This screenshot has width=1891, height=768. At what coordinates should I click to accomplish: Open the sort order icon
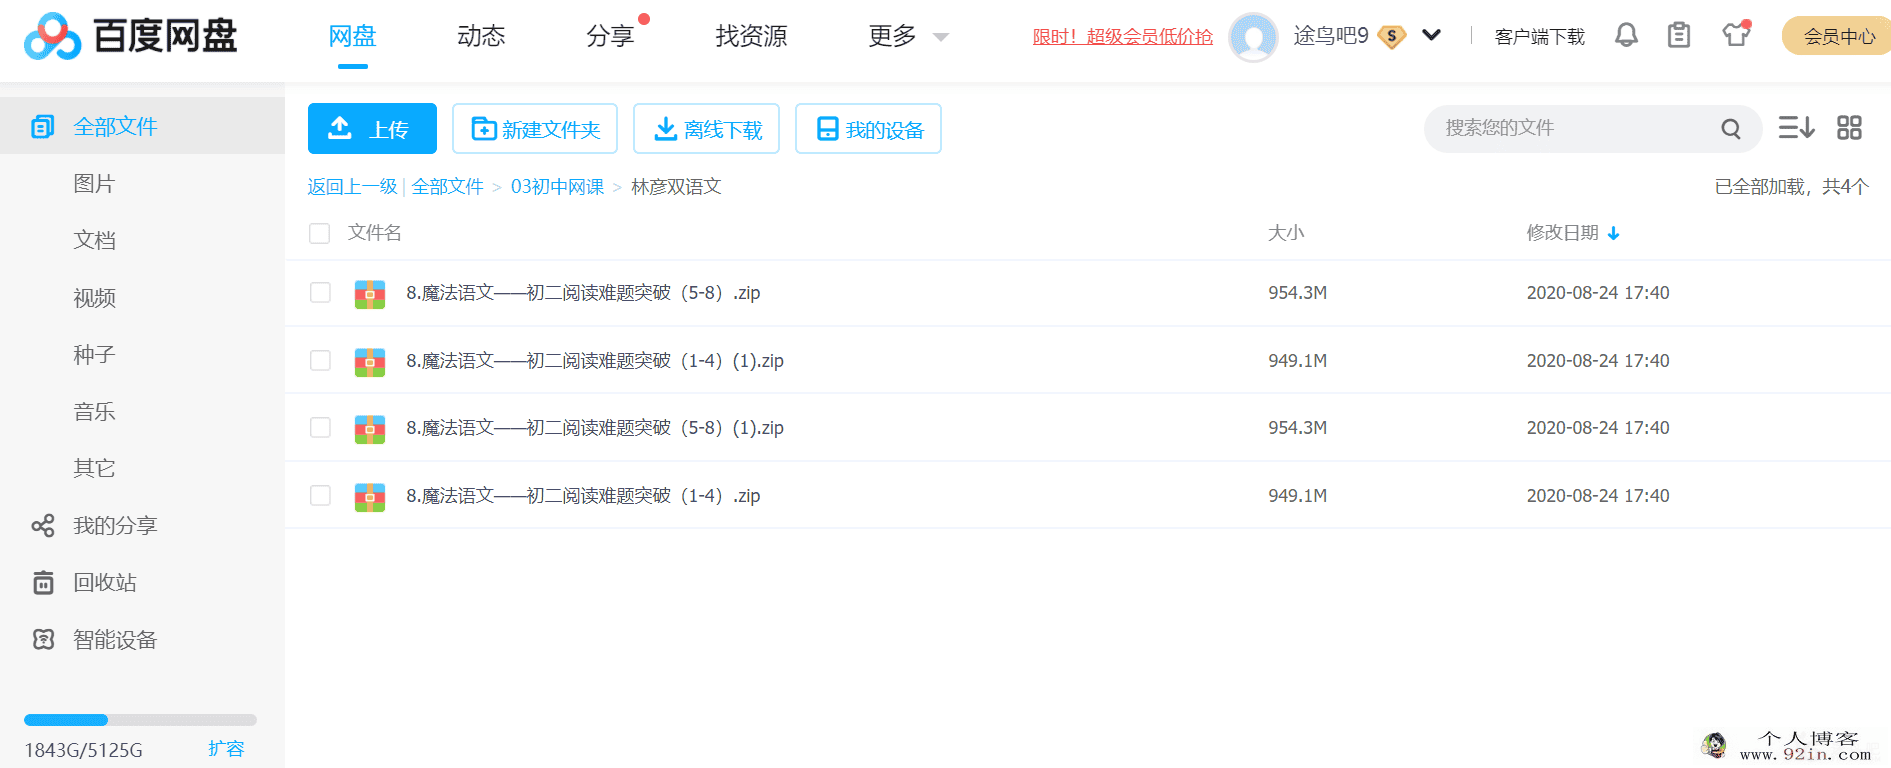pos(1796,127)
